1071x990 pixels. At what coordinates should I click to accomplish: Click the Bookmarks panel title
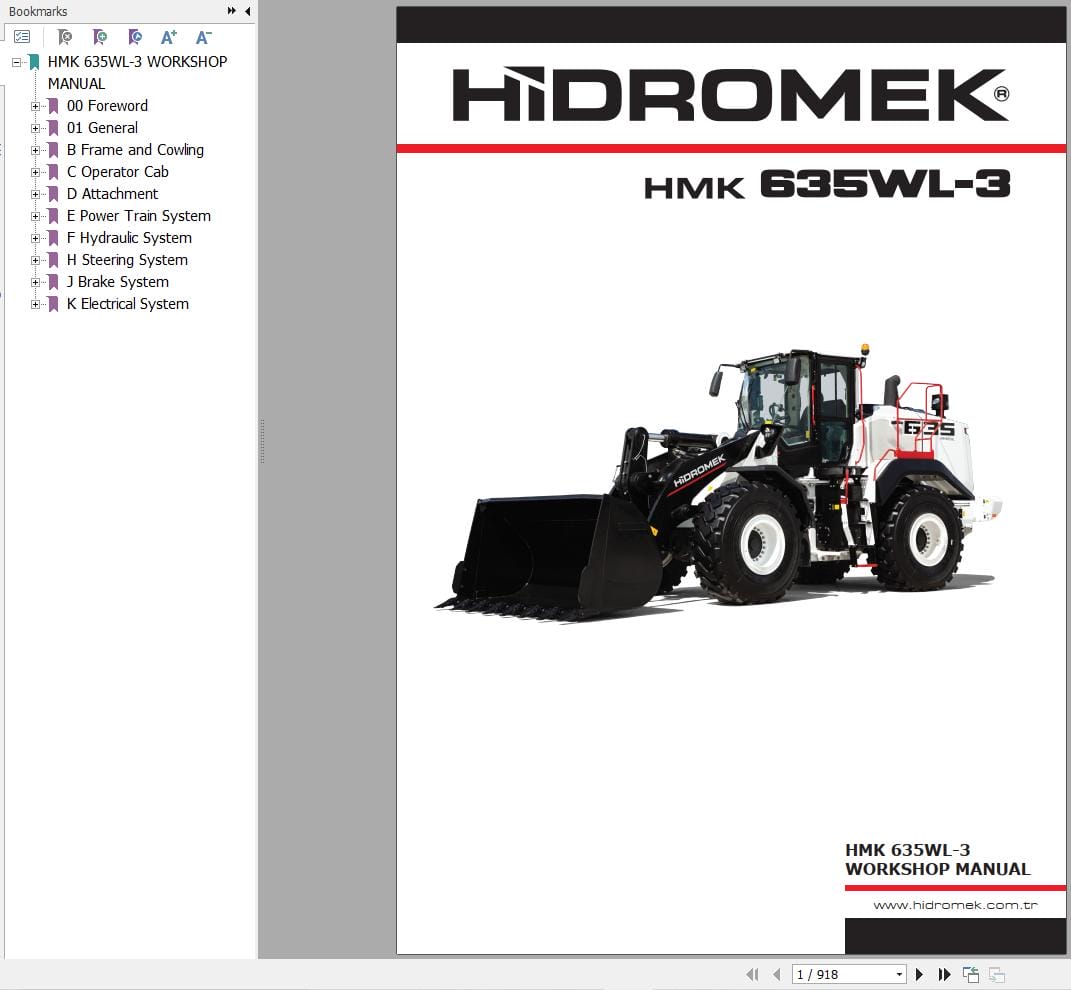pyautogui.click(x=38, y=12)
